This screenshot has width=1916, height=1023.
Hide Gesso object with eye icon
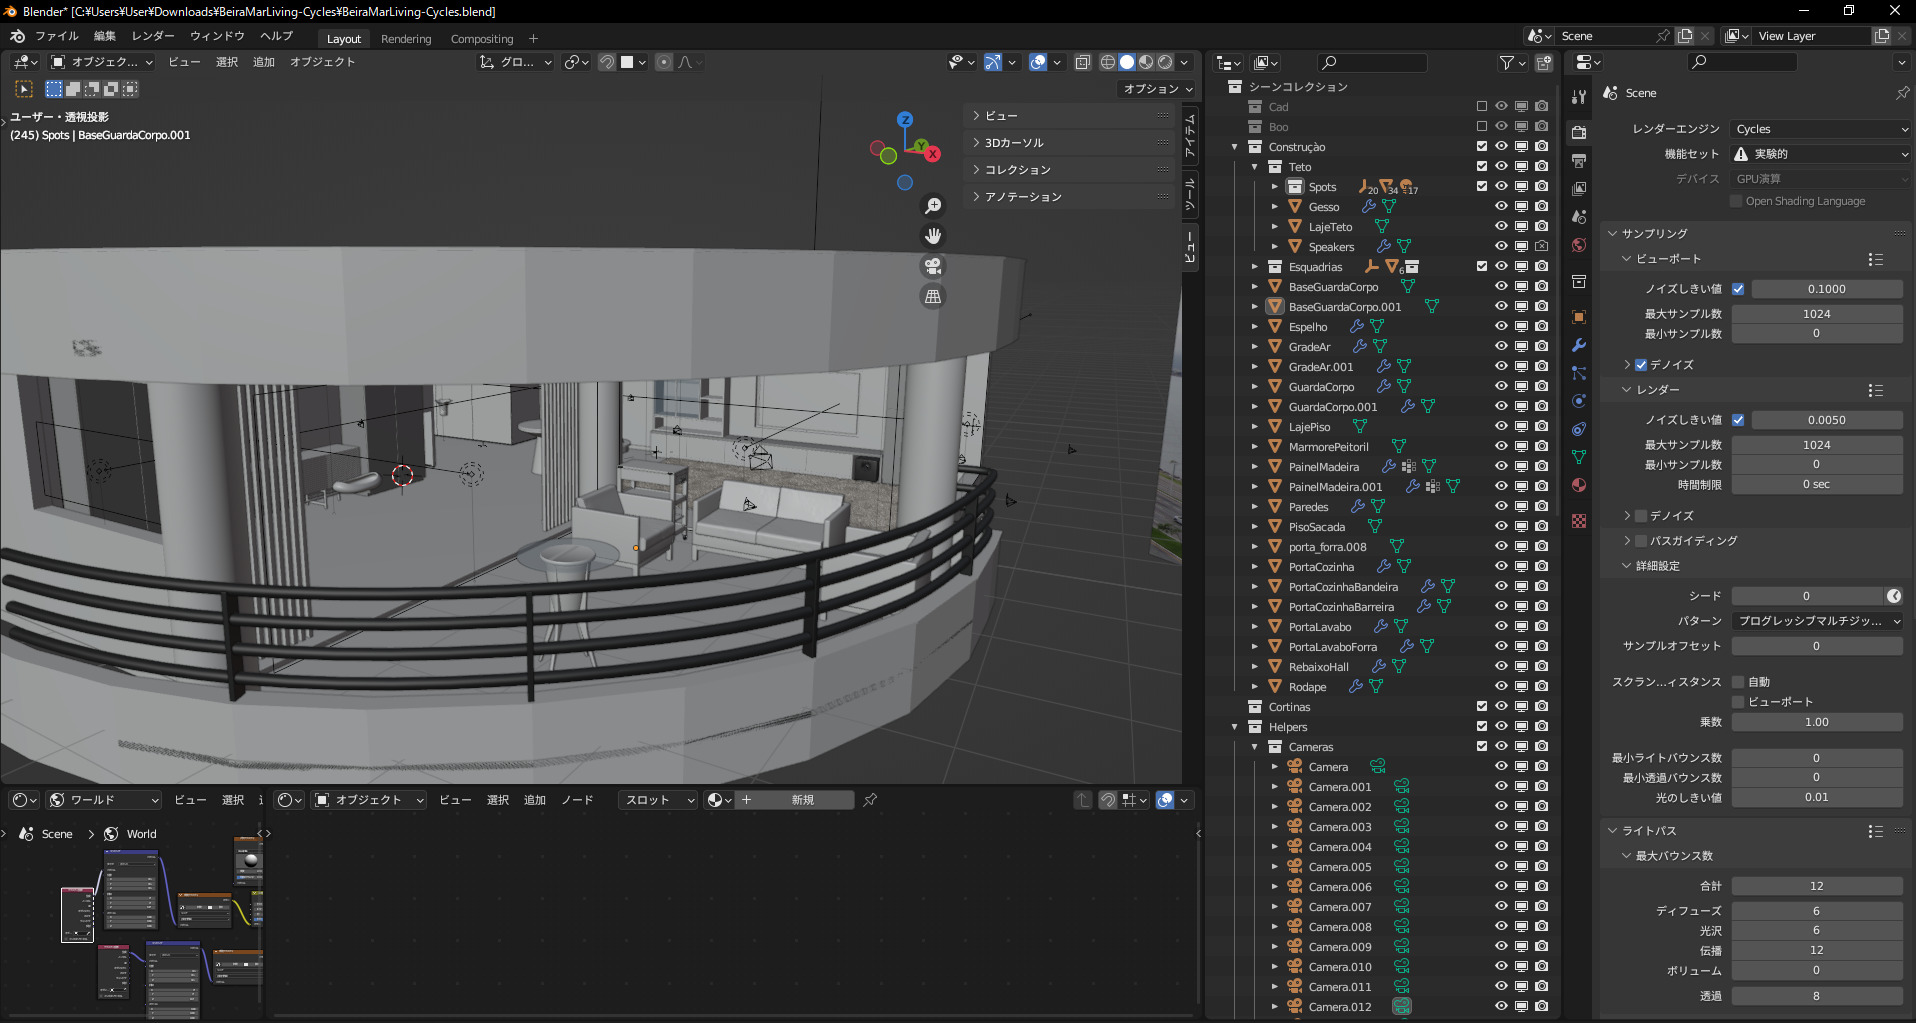pos(1501,207)
